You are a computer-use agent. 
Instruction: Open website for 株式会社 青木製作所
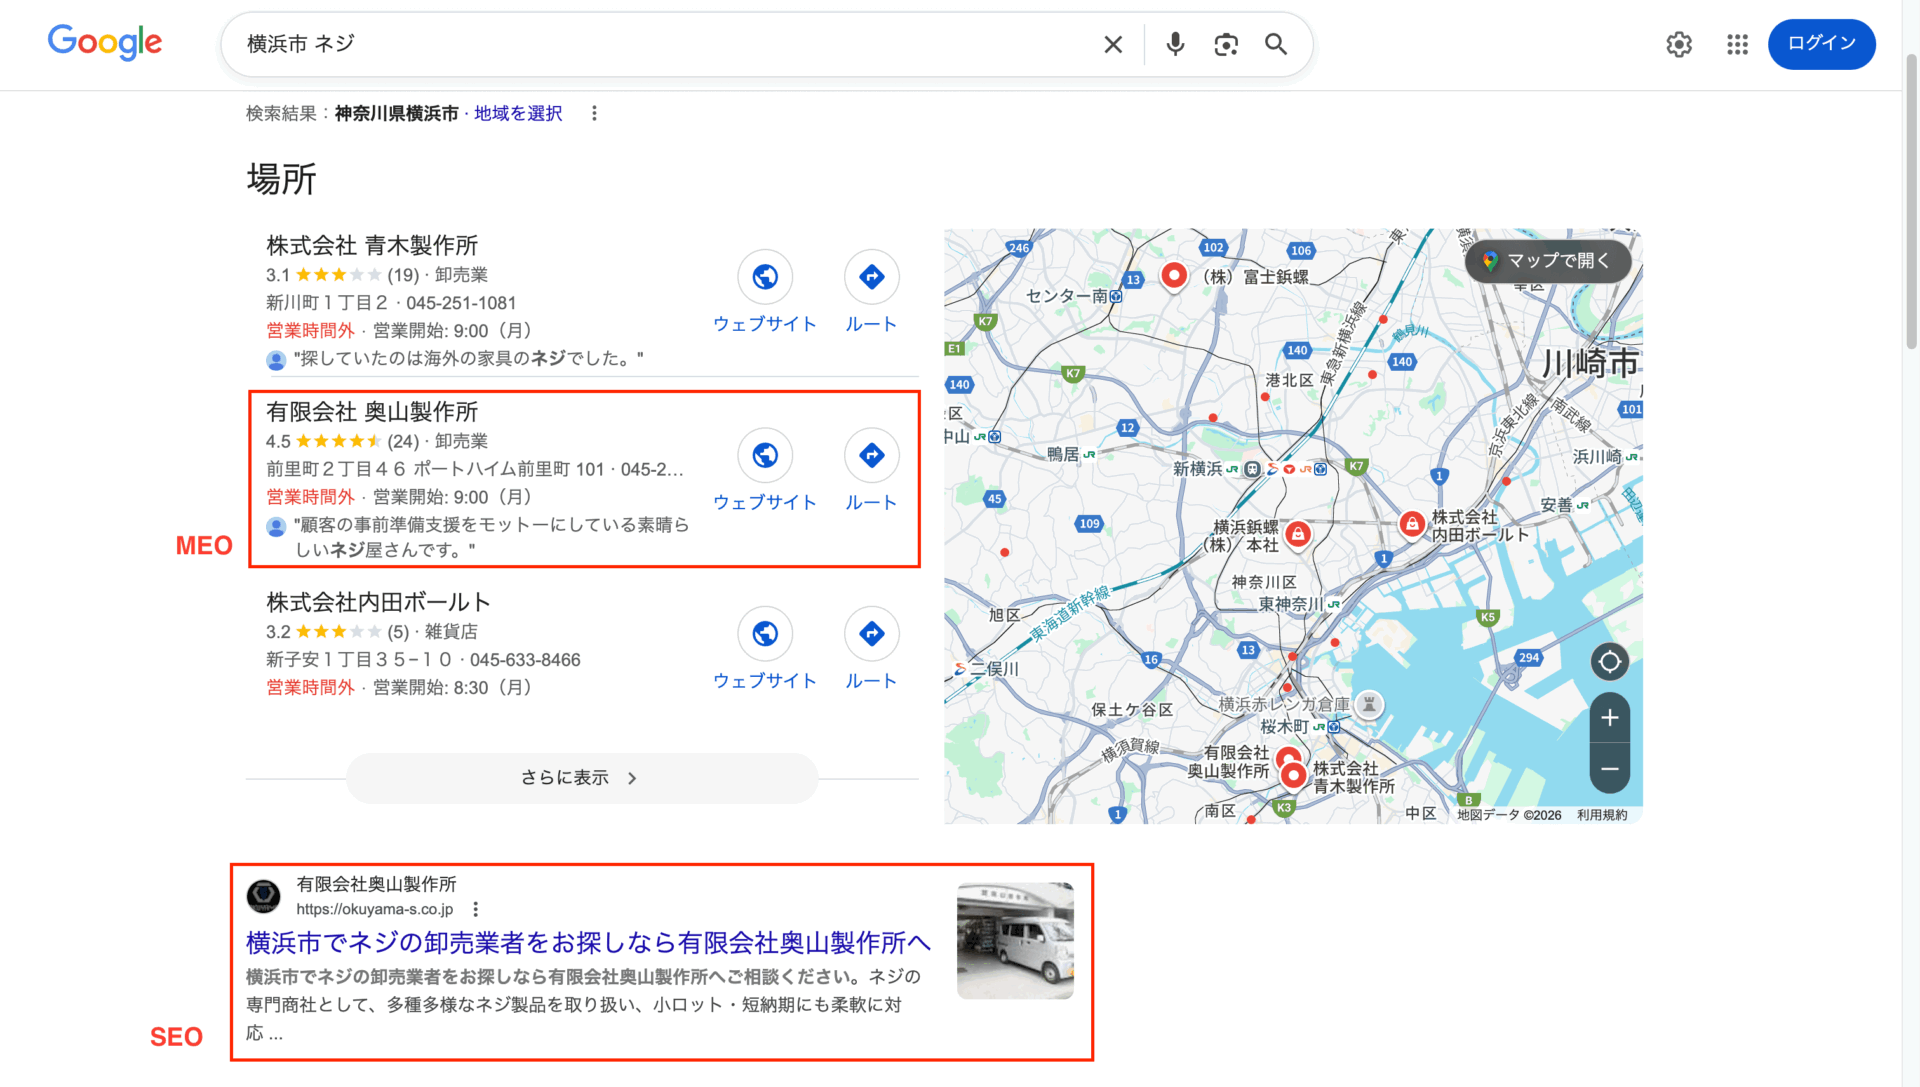[x=765, y=277]
